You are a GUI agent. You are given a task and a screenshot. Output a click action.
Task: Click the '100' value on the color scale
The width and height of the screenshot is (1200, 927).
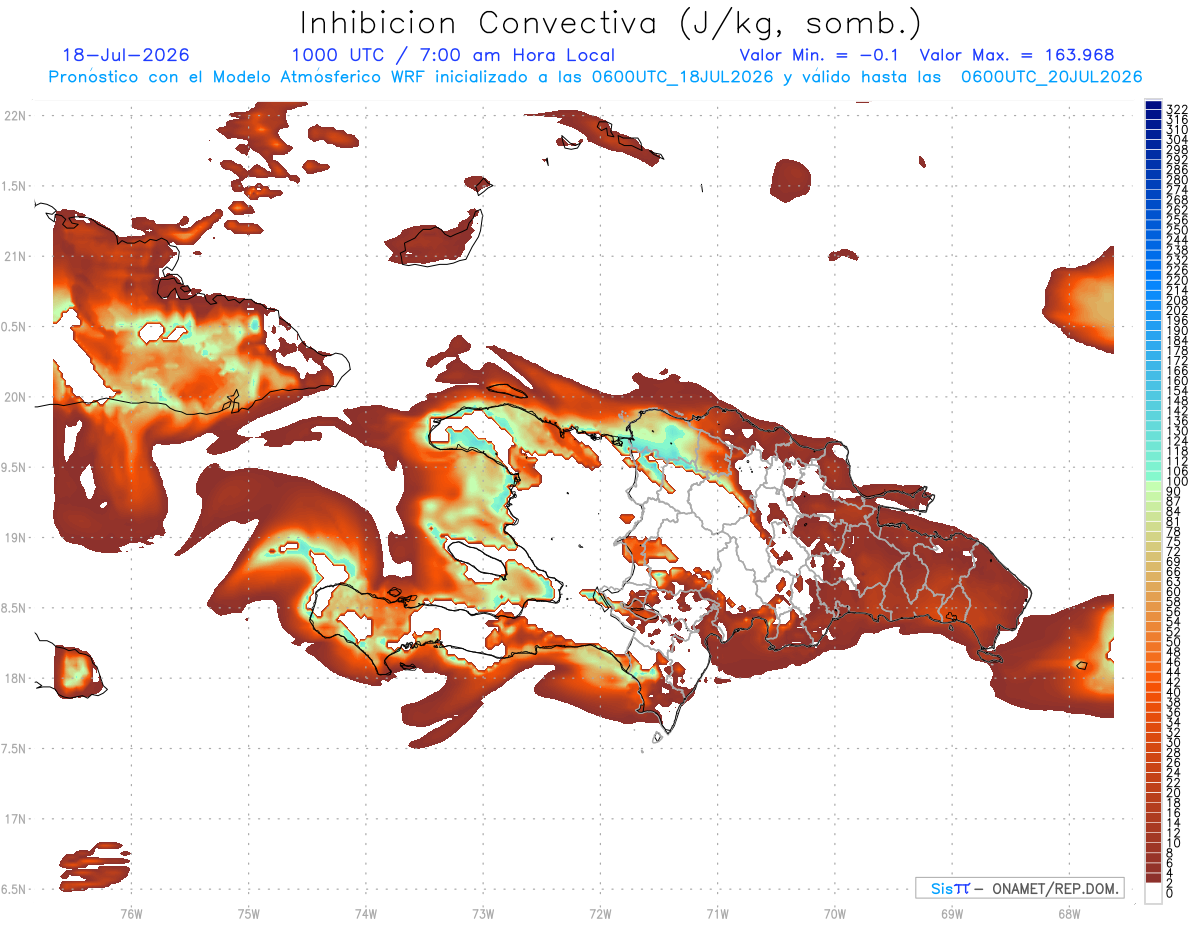coord(1176,481)
